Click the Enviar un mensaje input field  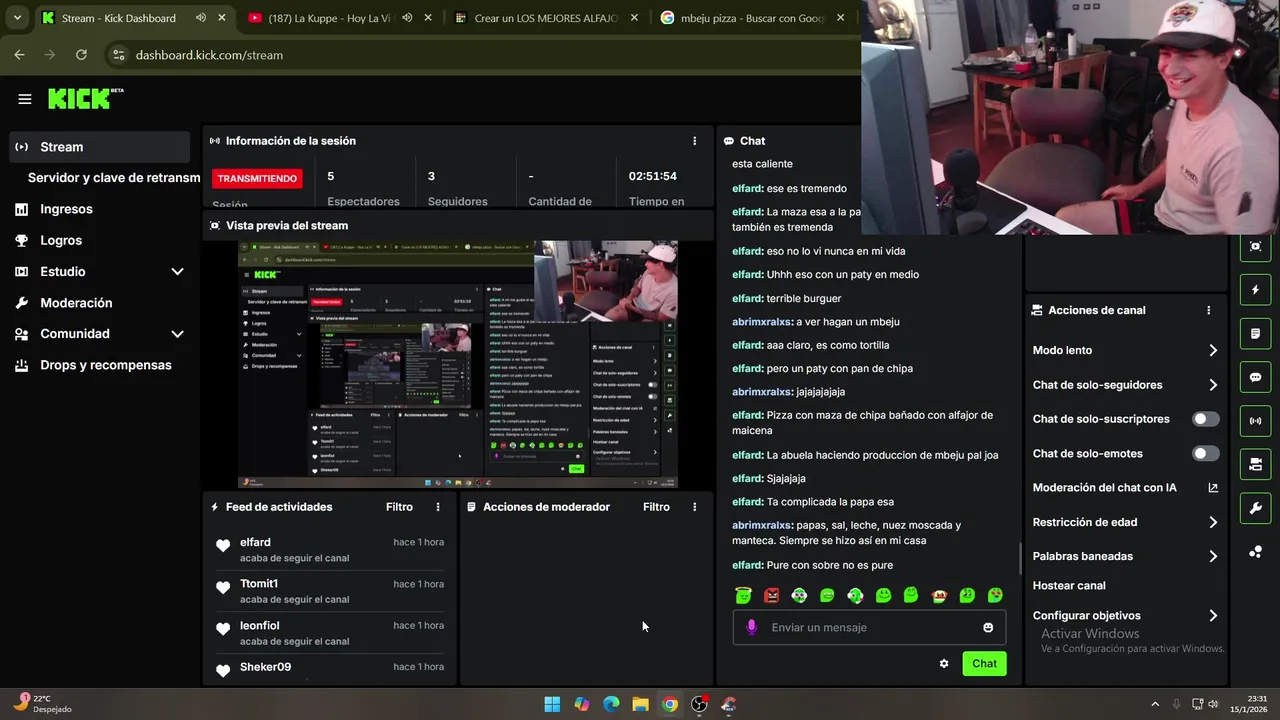[870, 627]
